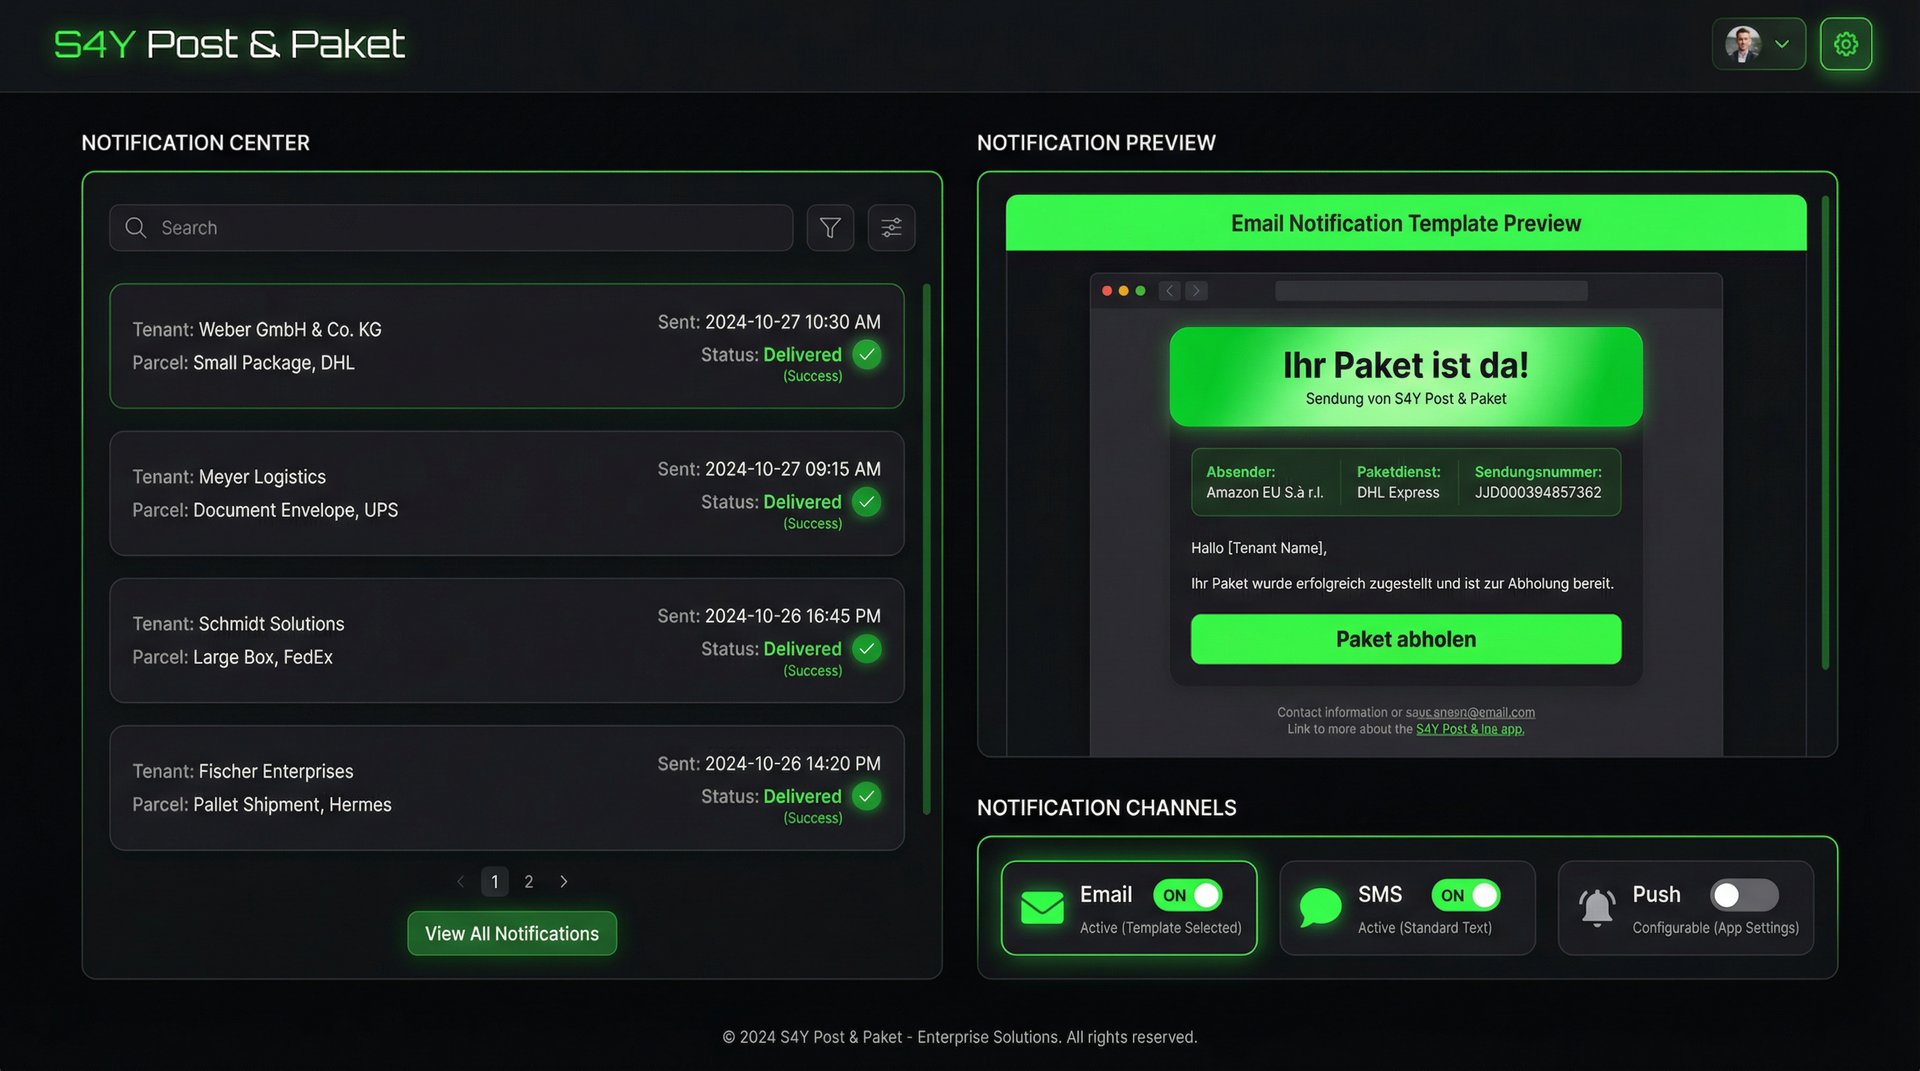1920x1071 pixels.
Task: Click the Paket abholen button
Action: (x=1405, y=639)
